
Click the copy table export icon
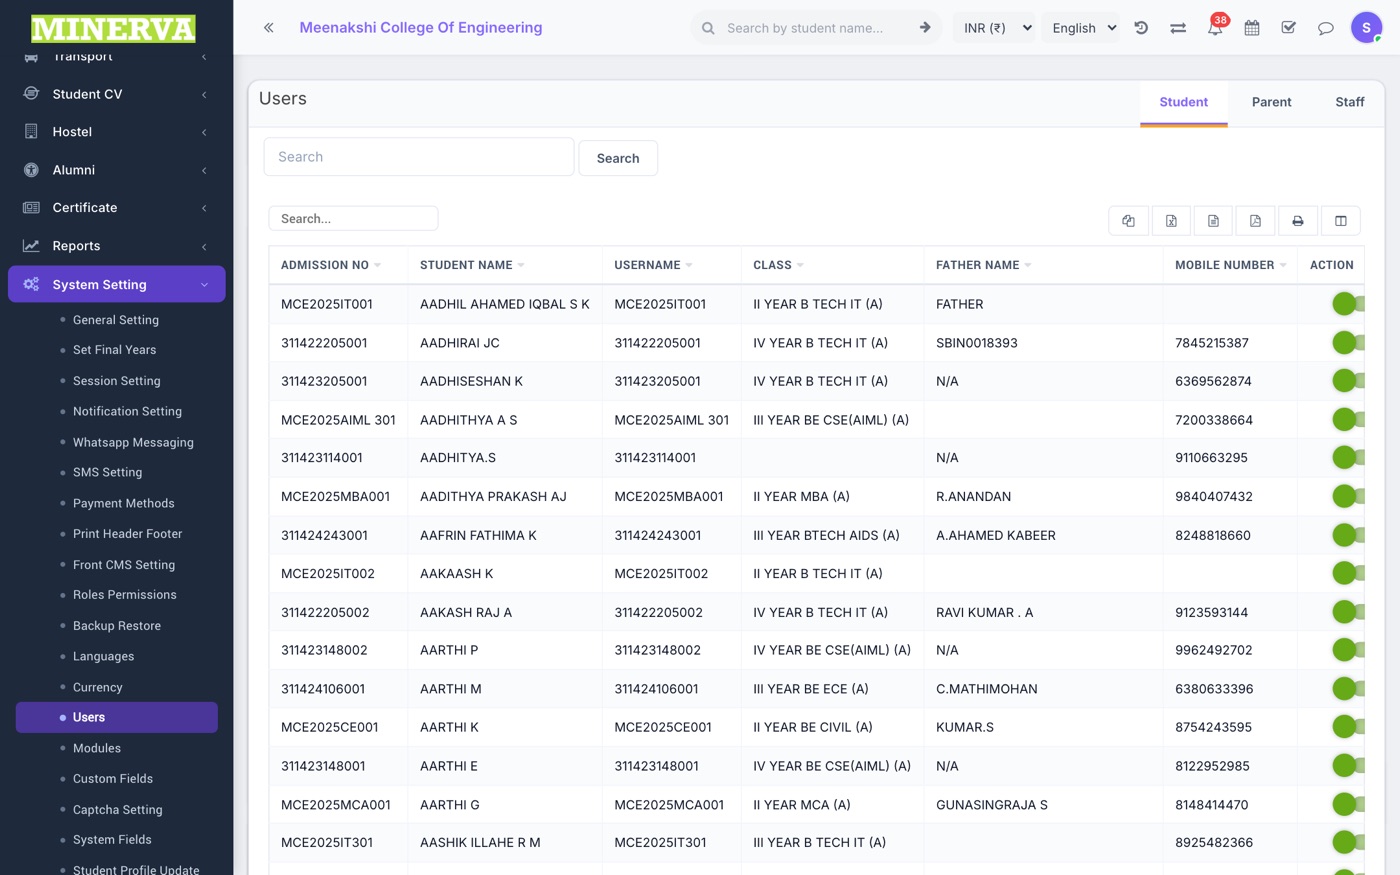pos(1128,221)
